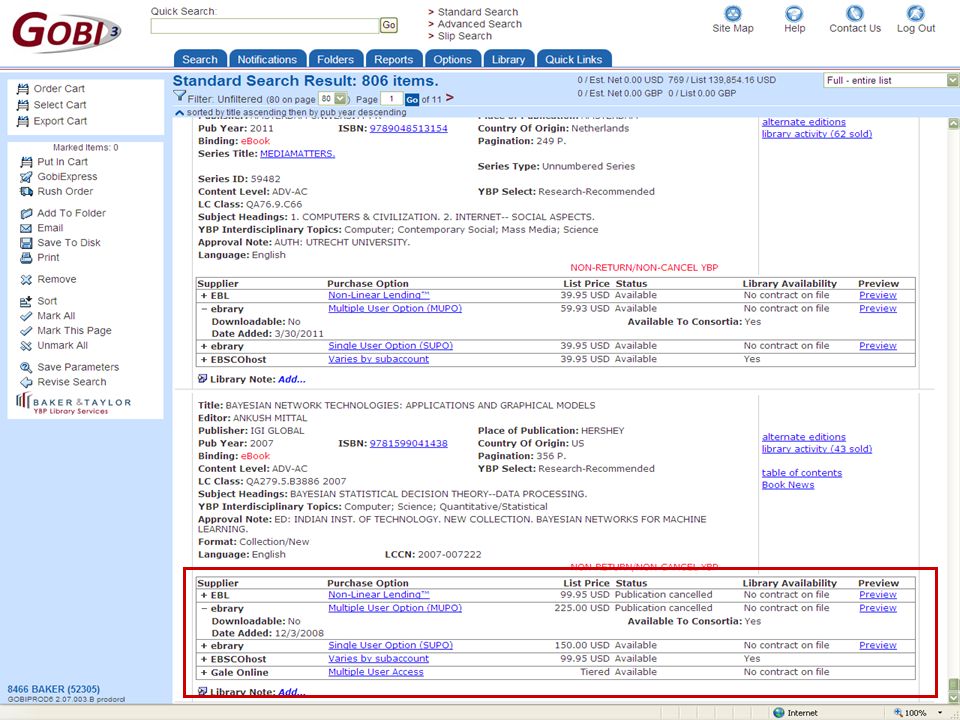Click inside the Quick Search field
The image size is (960, 720).
click(x=265, y=26)
